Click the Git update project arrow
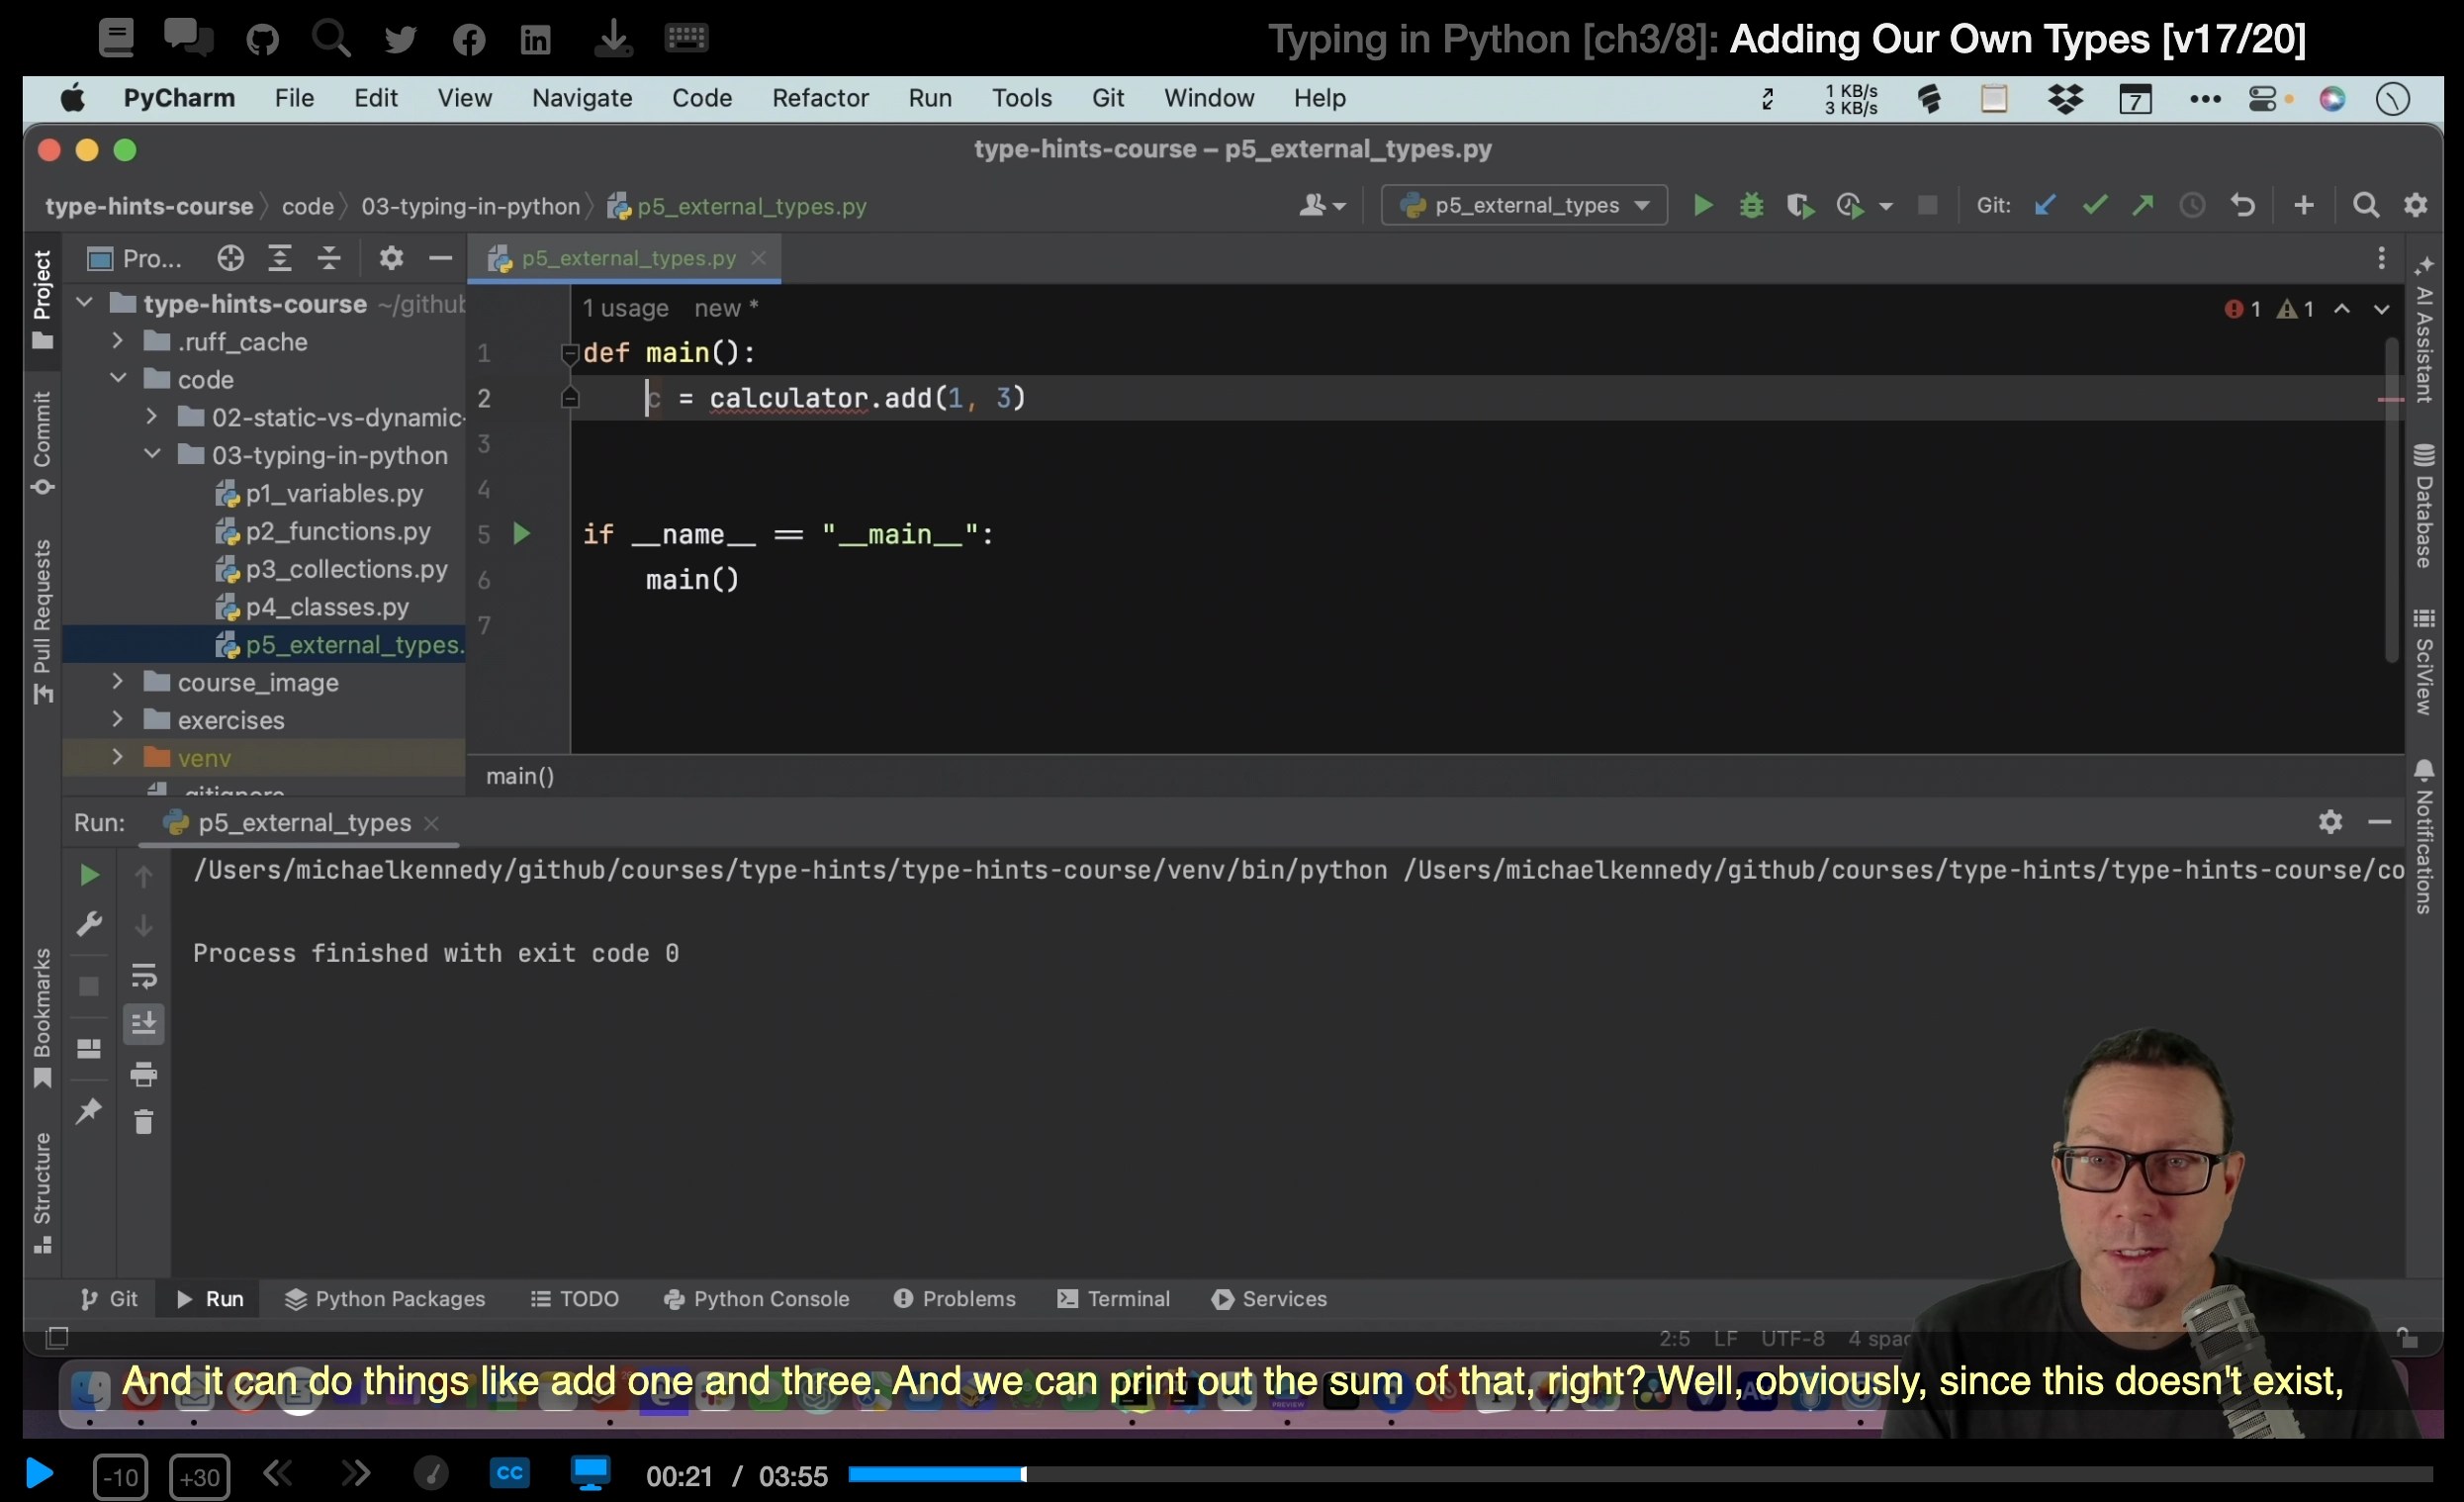 pyautogui.click(x=2045, y=206)
